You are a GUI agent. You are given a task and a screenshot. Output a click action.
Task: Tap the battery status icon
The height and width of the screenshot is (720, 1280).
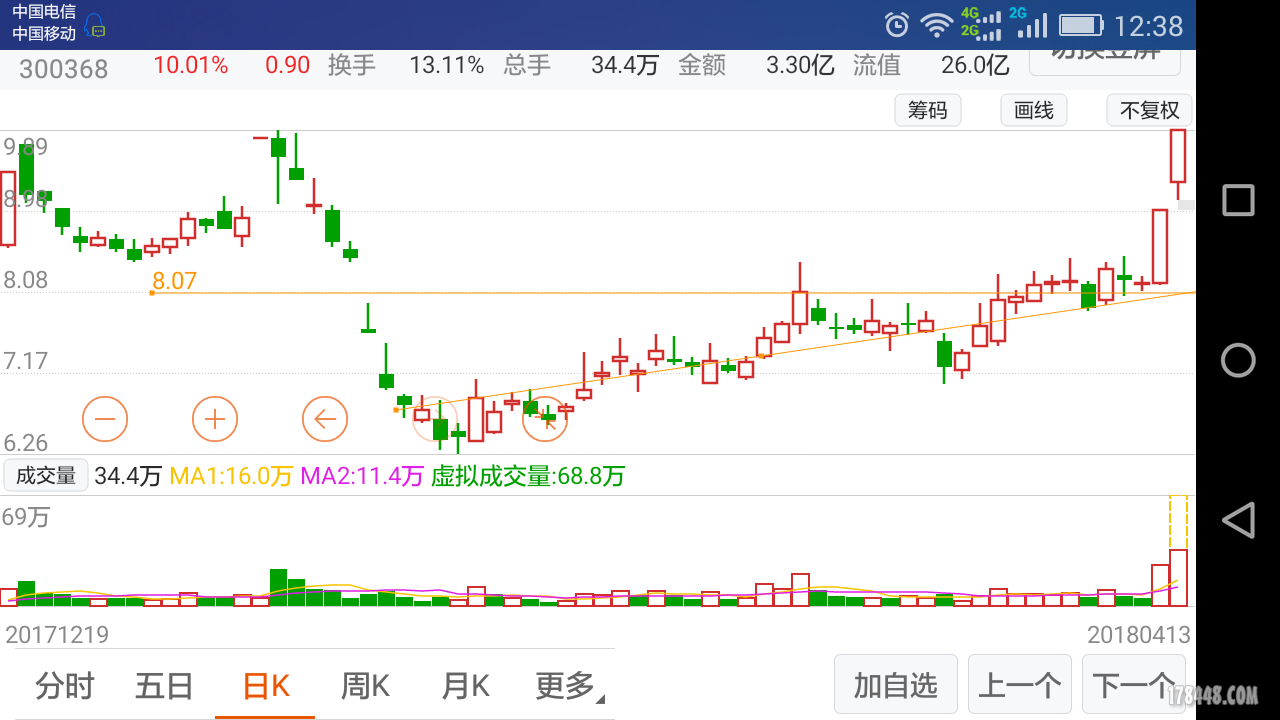click(x=1080, y=25)
